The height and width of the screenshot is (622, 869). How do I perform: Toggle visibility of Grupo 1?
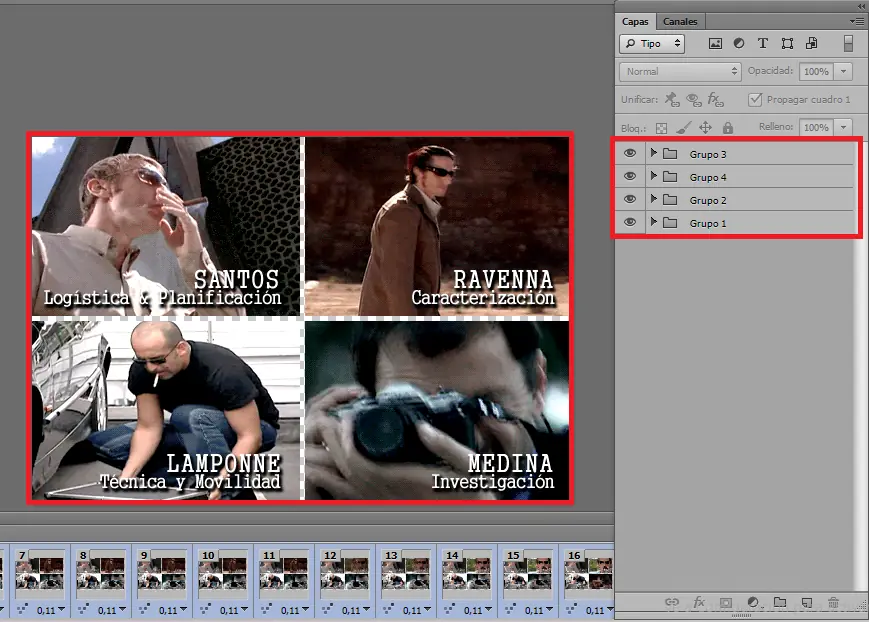tap(629, 222)
